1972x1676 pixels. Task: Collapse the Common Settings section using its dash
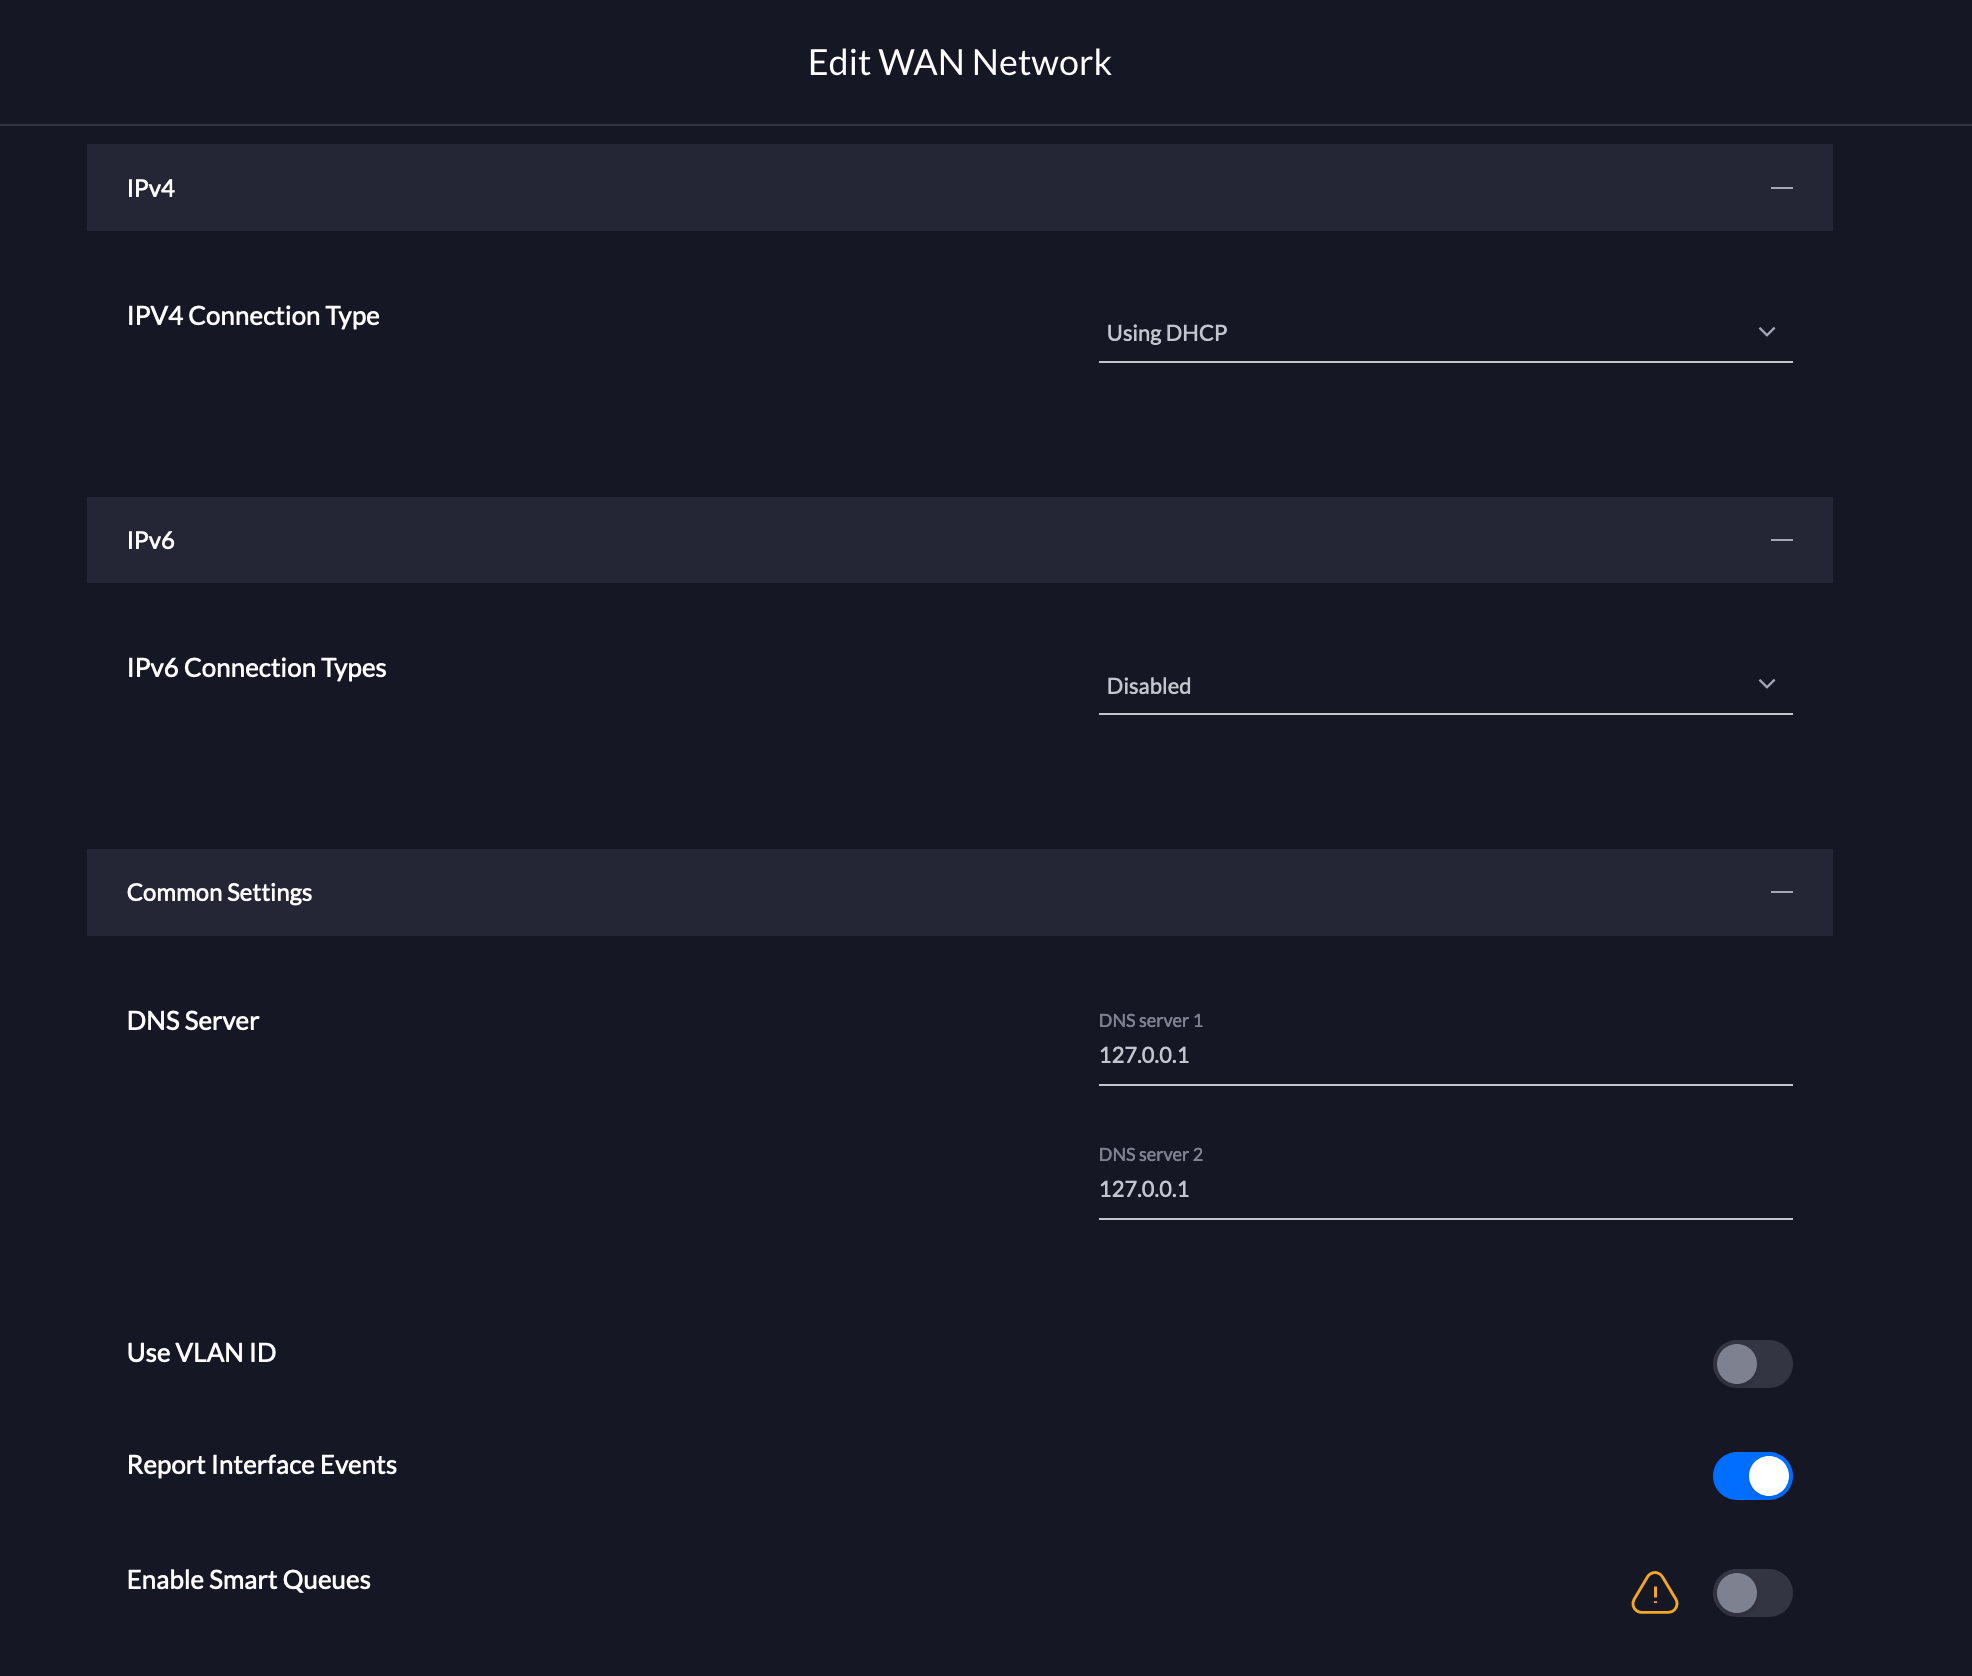click(1783, 892)
